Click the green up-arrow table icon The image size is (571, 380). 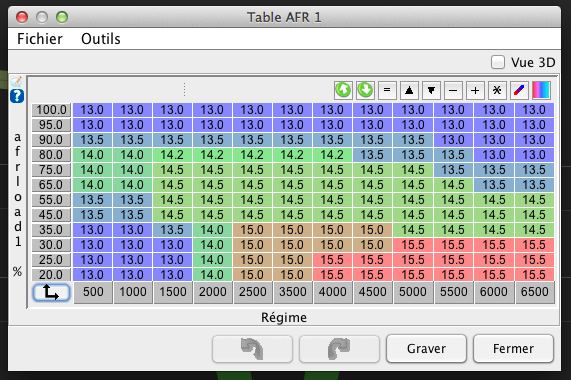[x=343, y=90]
